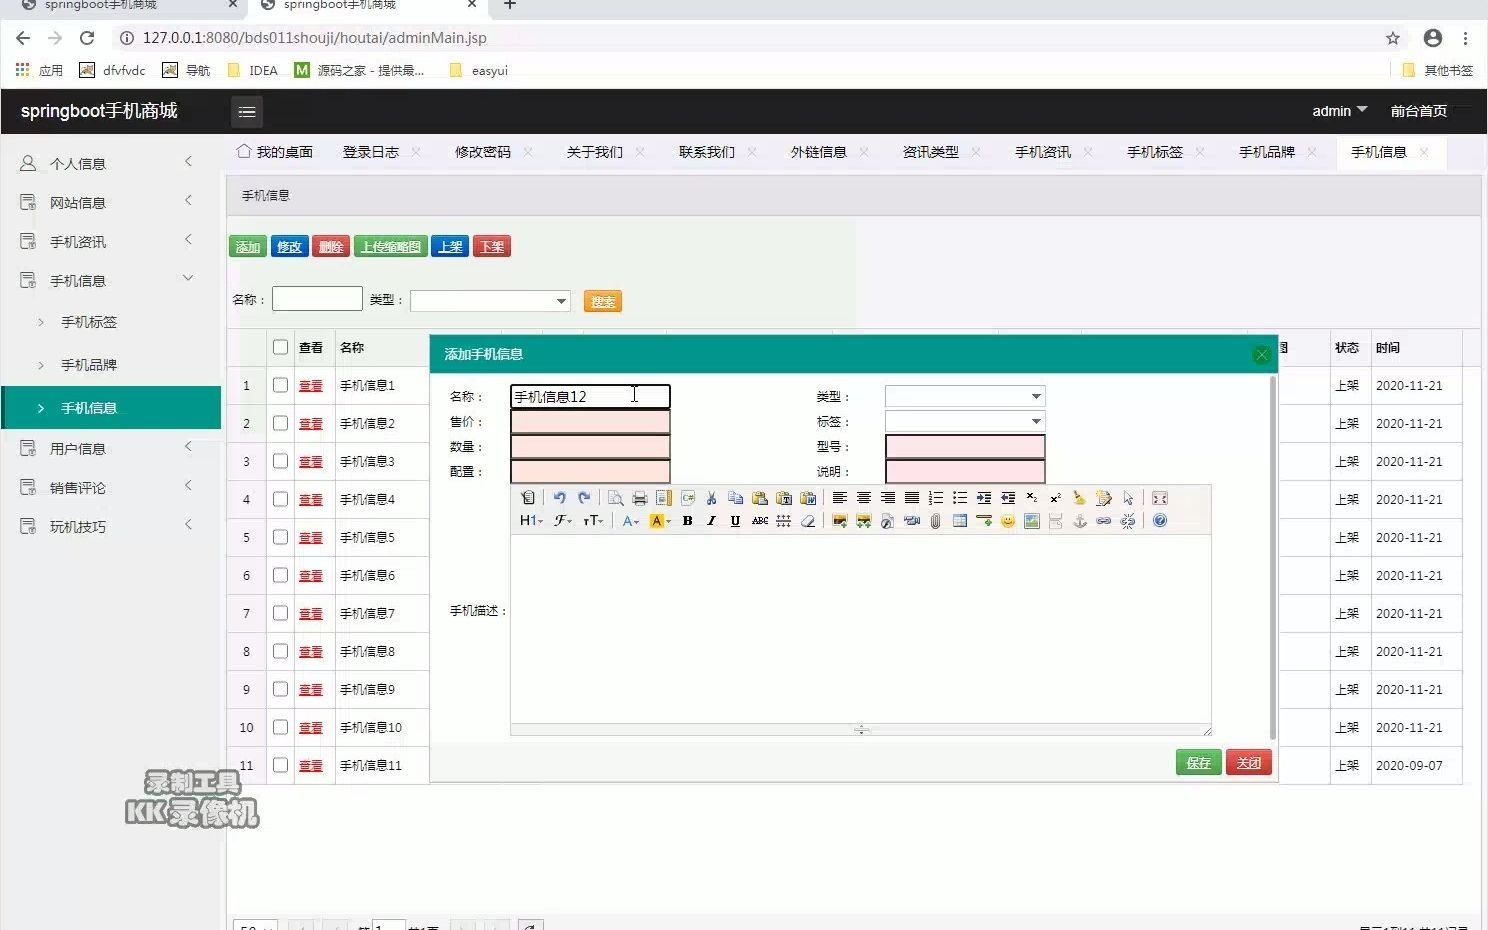This screenshot has height=930, width=1488.
Task: Select 手机标签 in sidebar submenu
Action: coord(89,322)
